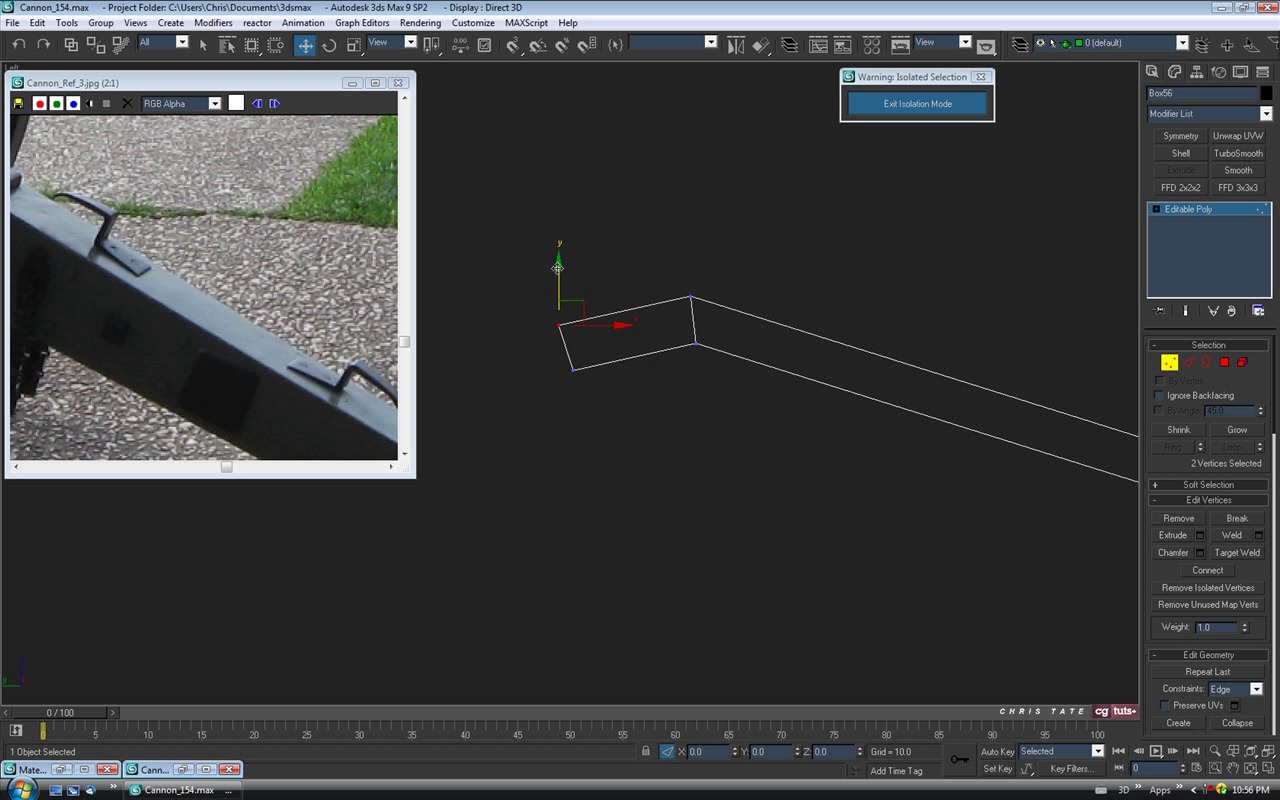Image resolution: width=1280 pixels, height=800 pixels.
Task: Click the Chamfer button
Action: (x=1173, y=552)
